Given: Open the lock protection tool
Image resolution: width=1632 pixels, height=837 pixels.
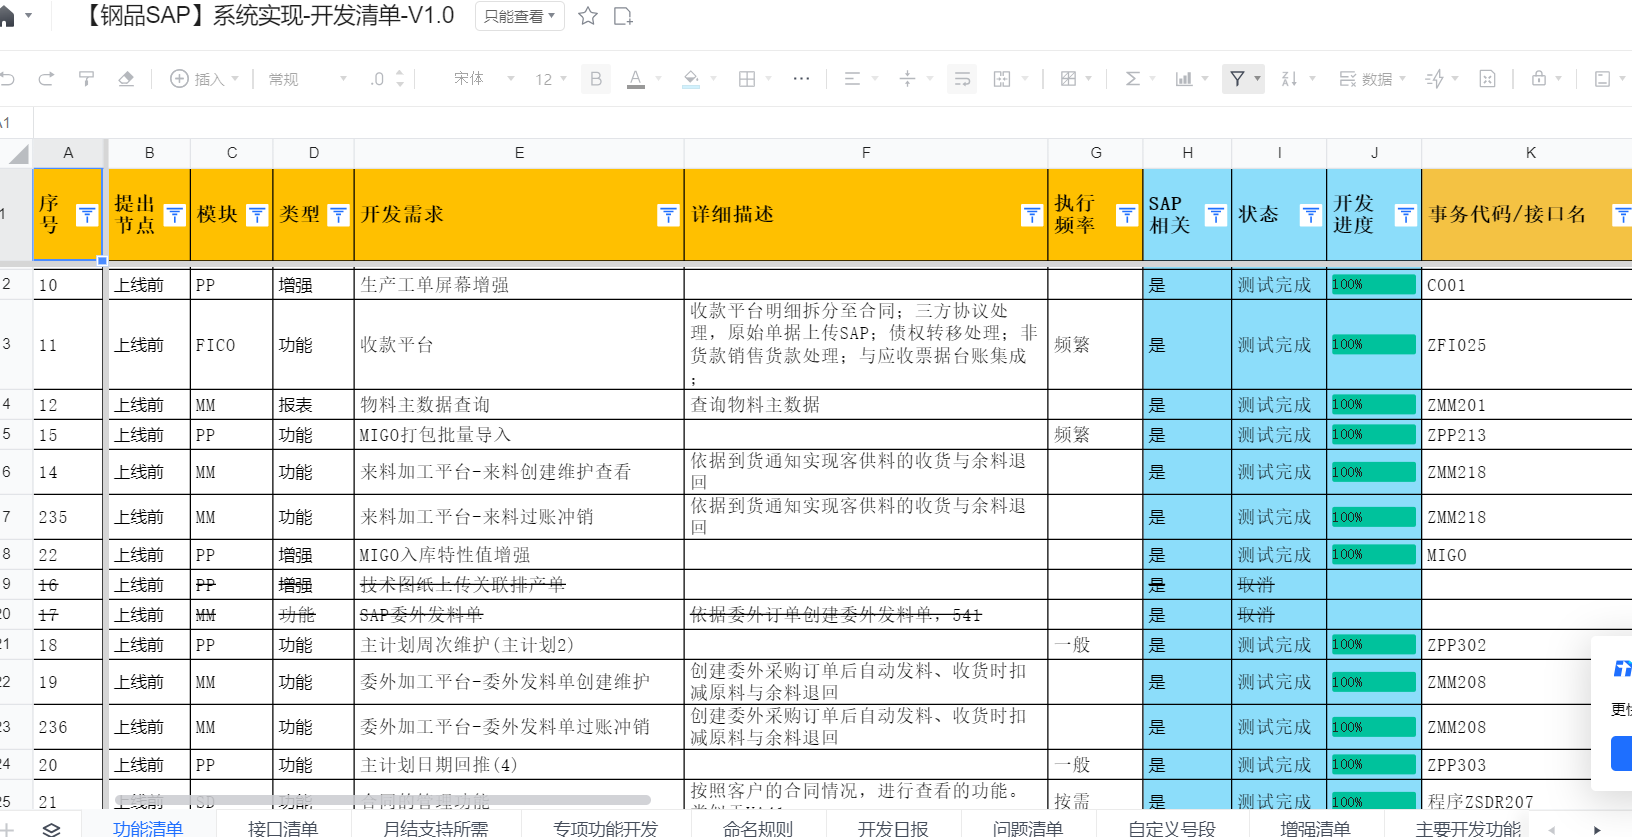Looking at the screenshot, I should click(1539, 79).
